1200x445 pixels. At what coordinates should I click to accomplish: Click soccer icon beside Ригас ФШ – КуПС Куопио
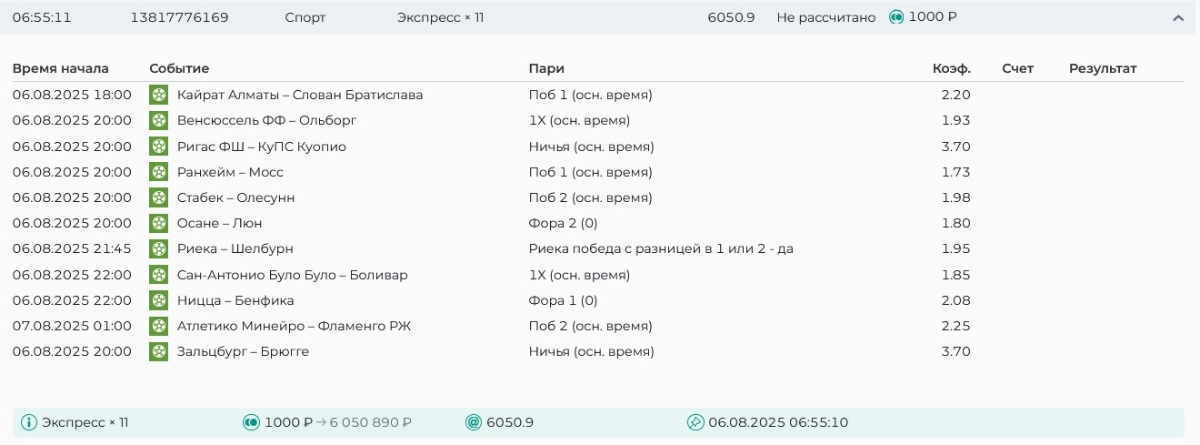(x=158, y=147)
